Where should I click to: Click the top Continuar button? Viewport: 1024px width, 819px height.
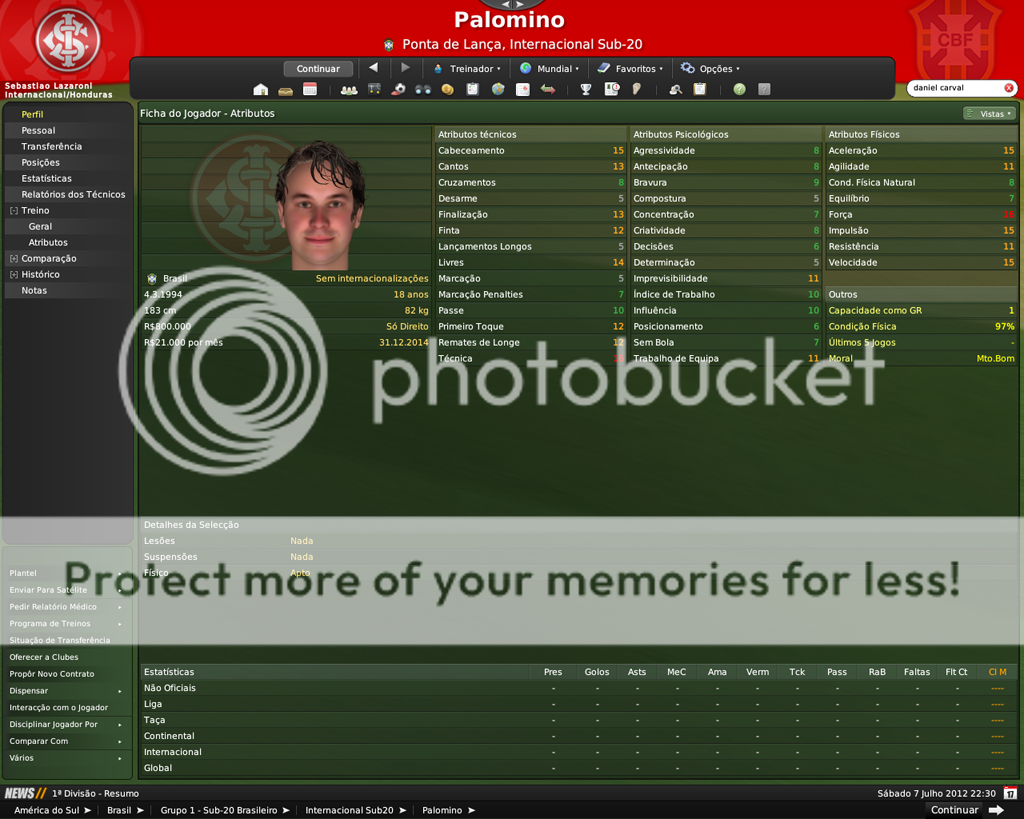click(x=318, y=69)
